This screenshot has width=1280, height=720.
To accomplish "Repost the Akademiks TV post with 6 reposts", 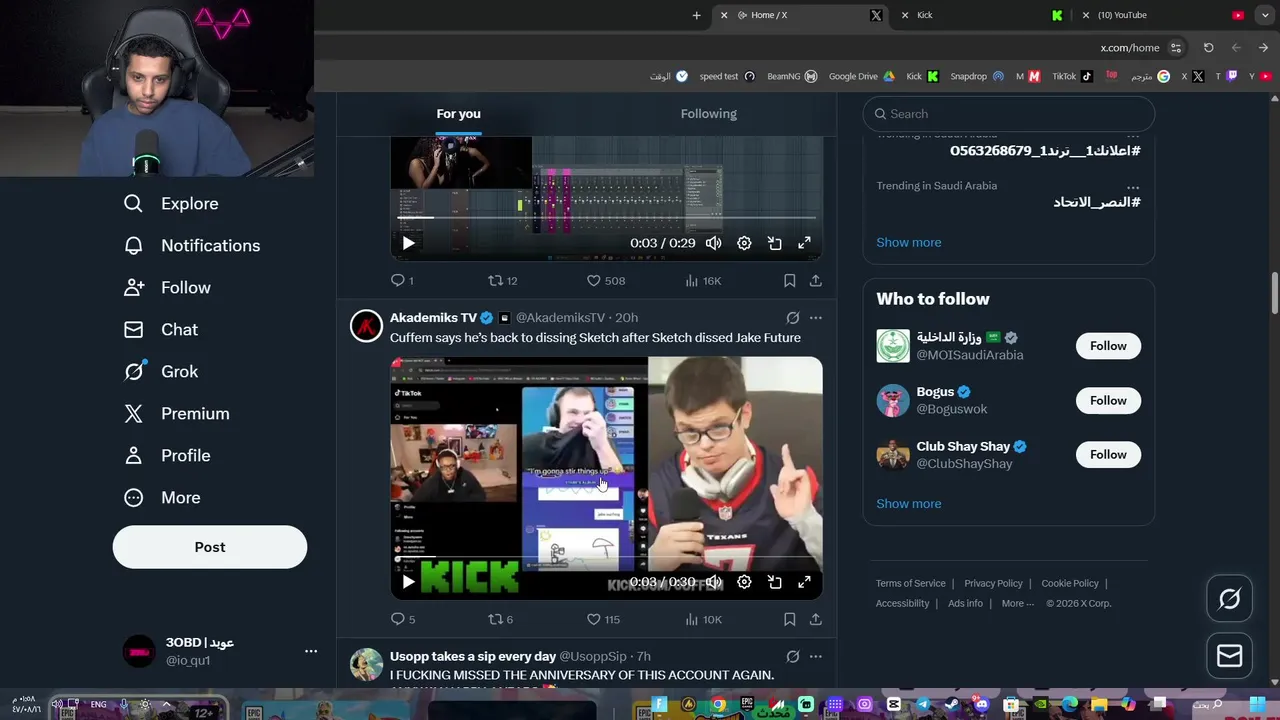I will [x=500, y=619].
